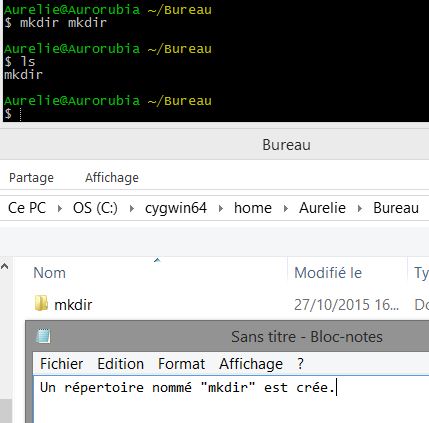This screenshot has height=423, width=429.
Task: Navigate to the cygwin64 breadcrumb folder
Action: point(176,208)
